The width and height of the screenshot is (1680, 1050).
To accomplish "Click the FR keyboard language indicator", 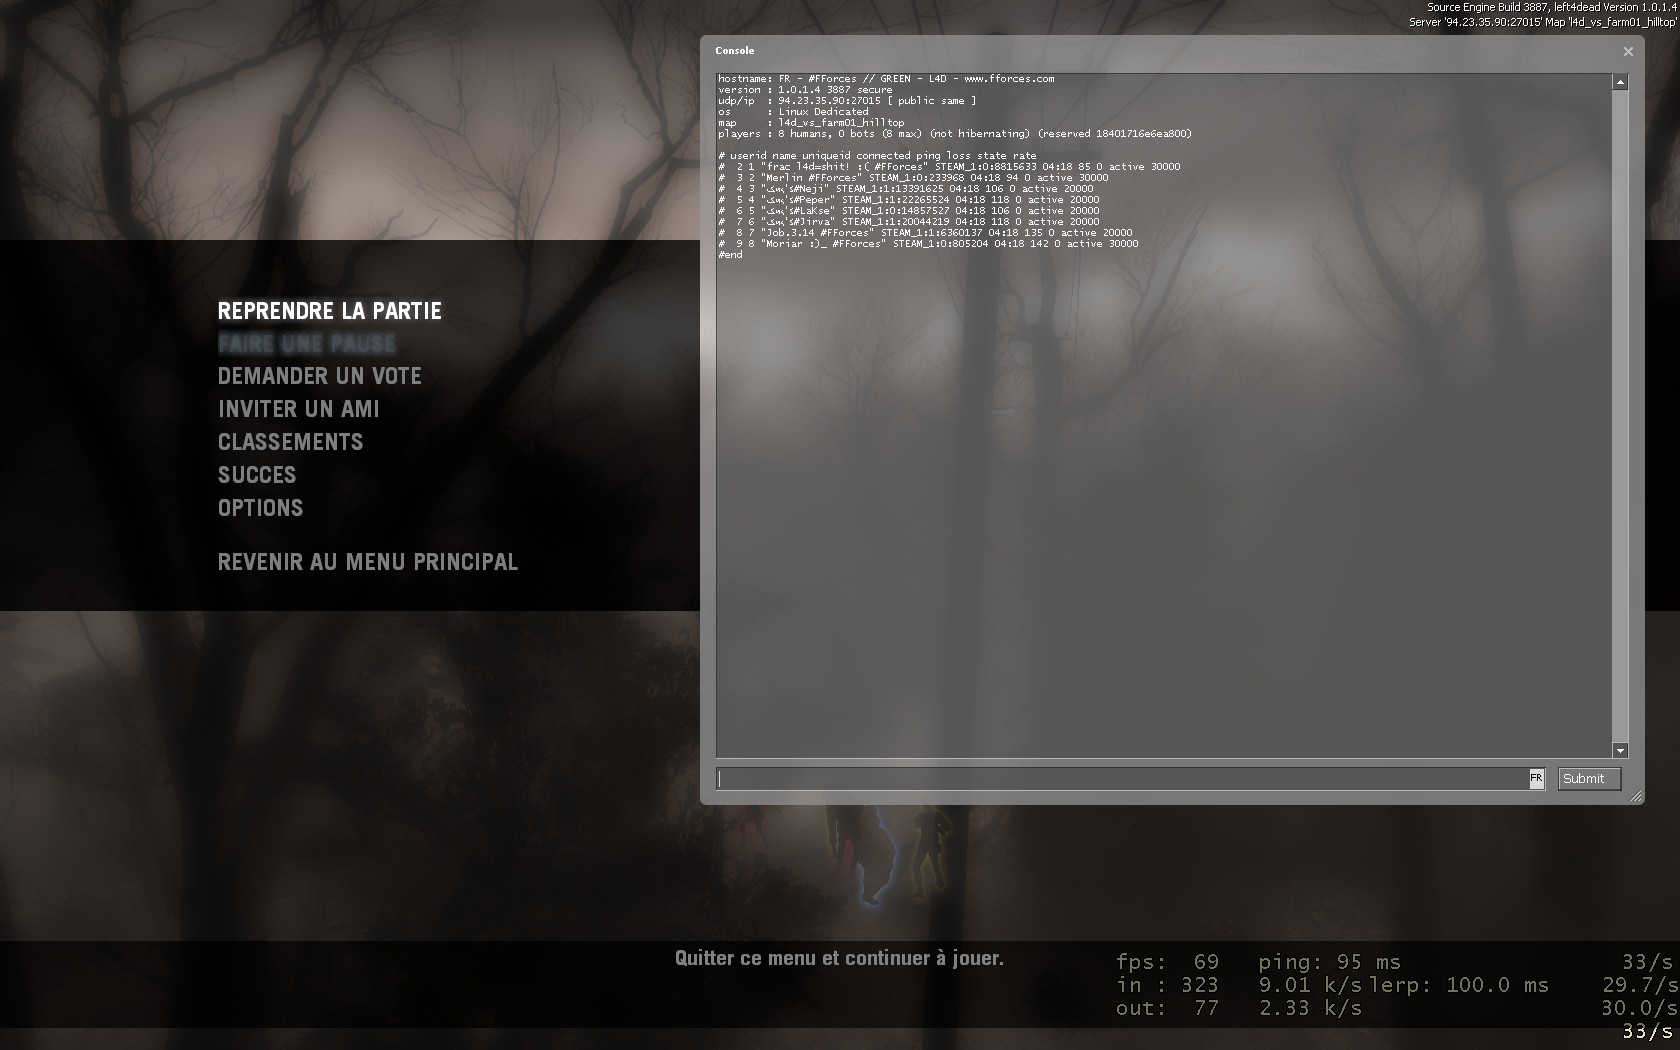I will tap(1536, 778).
